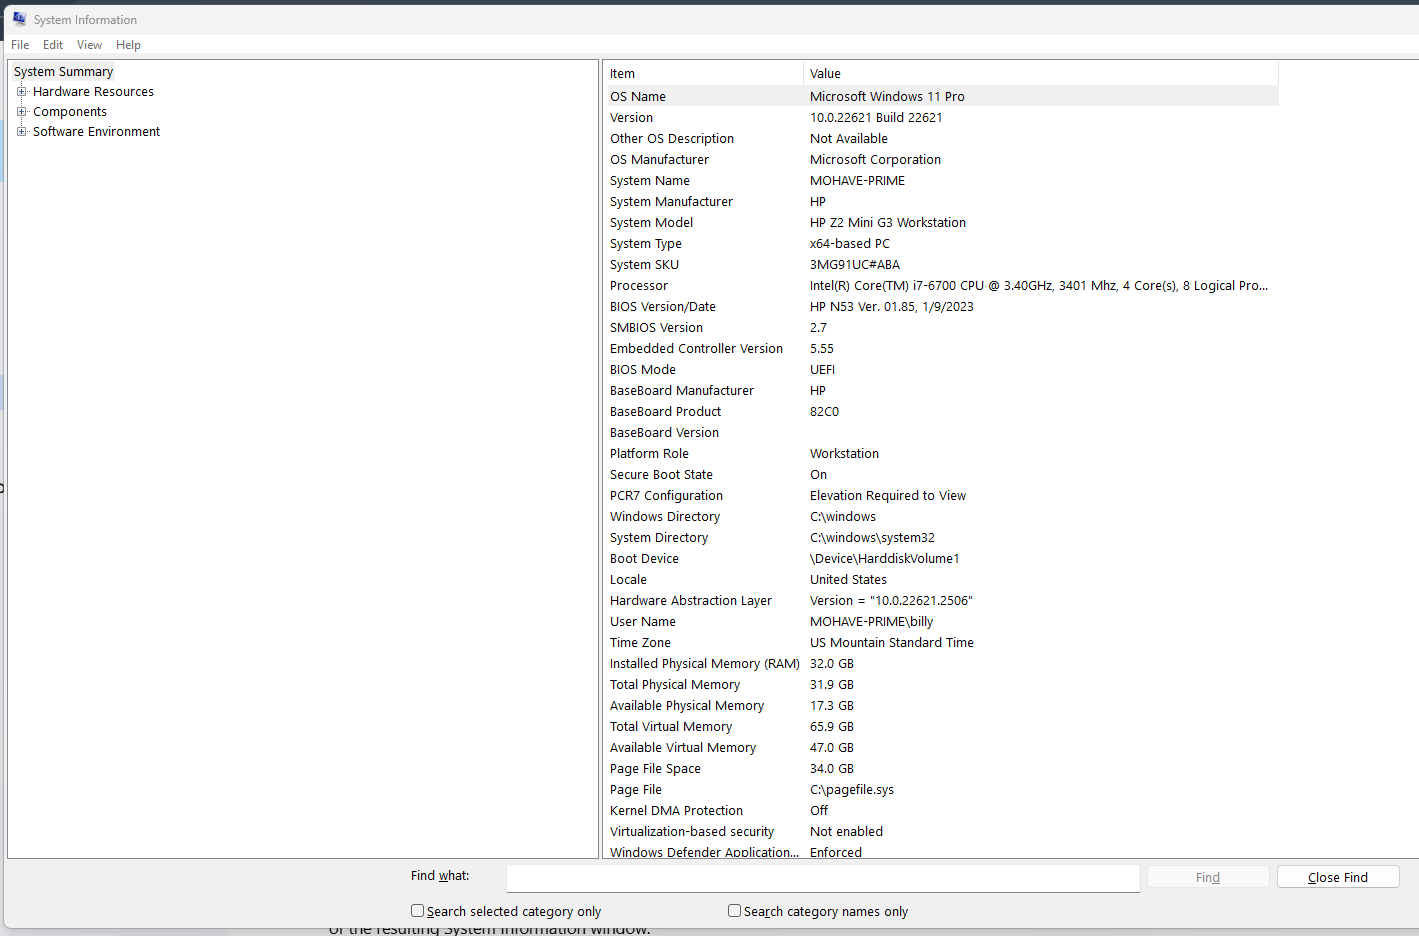Select the BIOS Mode row
Viewport: 1419px width, 936px height.
click(x=941, y=370)
